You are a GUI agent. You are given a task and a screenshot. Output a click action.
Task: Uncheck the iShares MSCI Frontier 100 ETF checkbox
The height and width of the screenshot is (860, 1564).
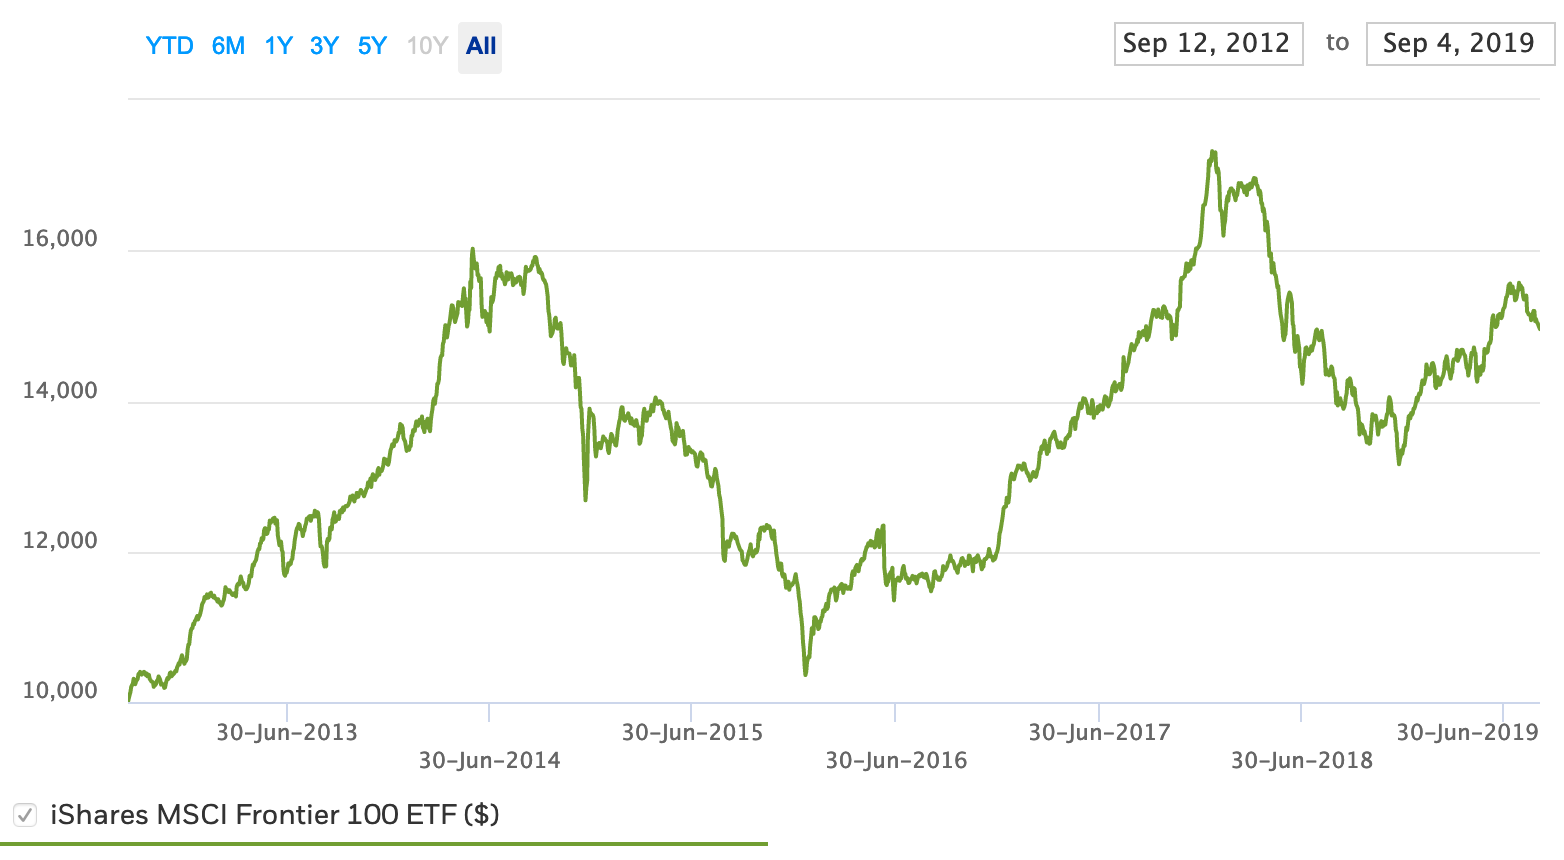pos(25,815)
